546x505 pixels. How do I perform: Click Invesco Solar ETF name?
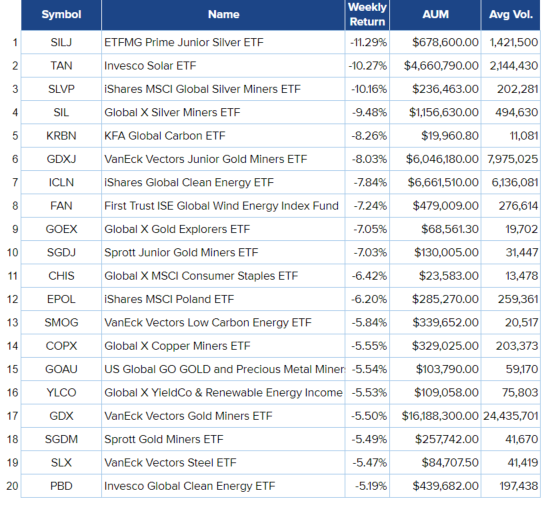(x=150, y=65)
